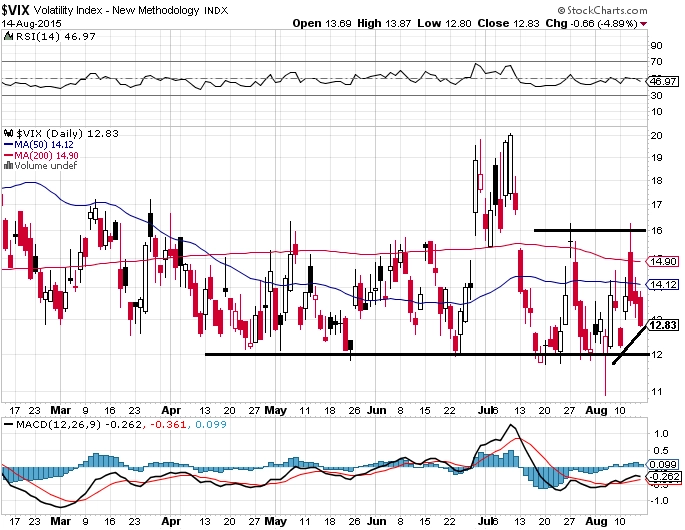Select the $VIX ticker symbol title
The width and height of the screenshot is (685, 530).
(15, 10)
